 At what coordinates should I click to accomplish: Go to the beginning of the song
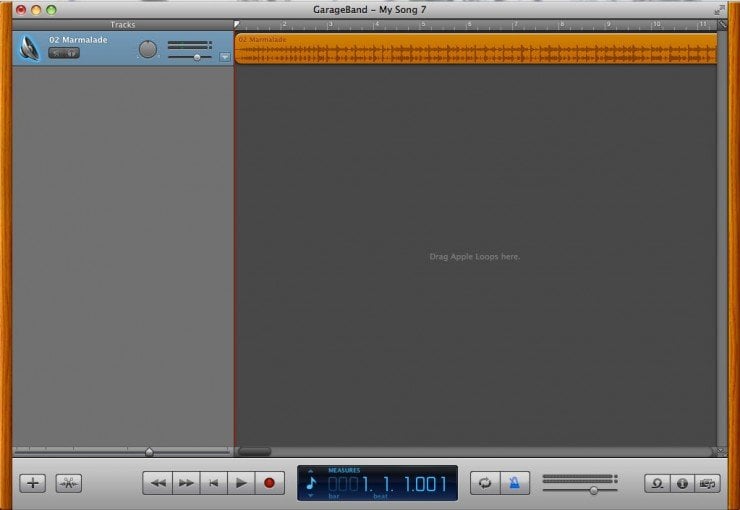tap(214, 483)
